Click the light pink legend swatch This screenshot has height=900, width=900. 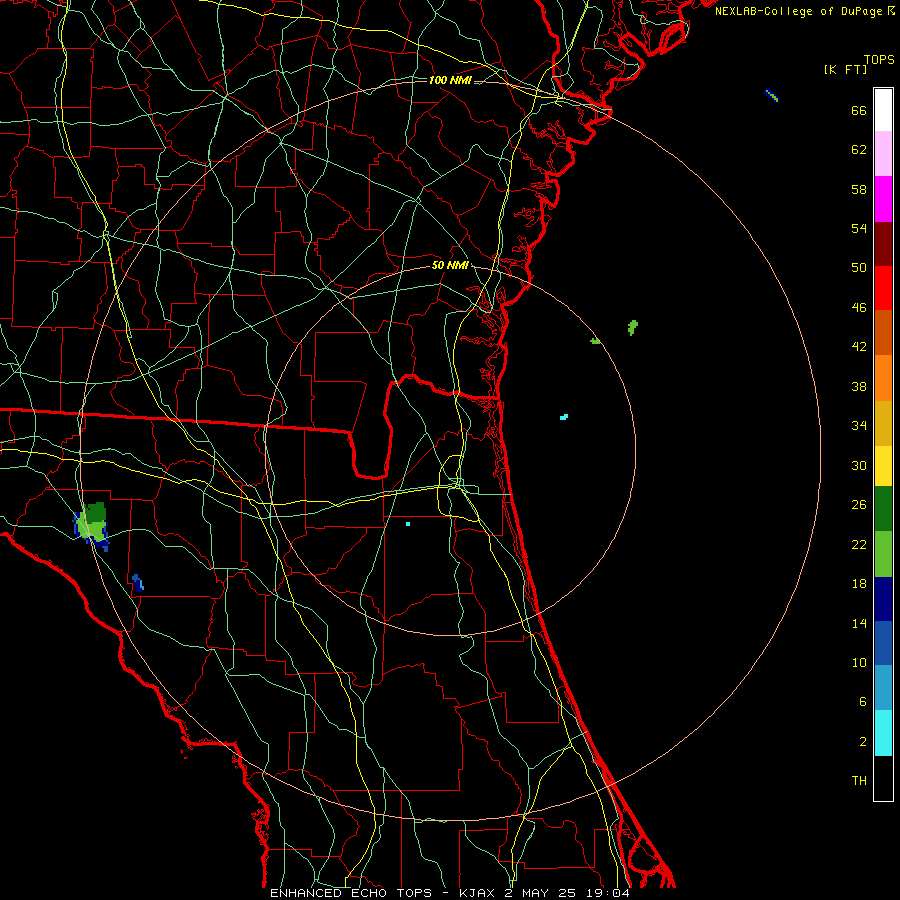pyautogui.click(x=883, y=154)
